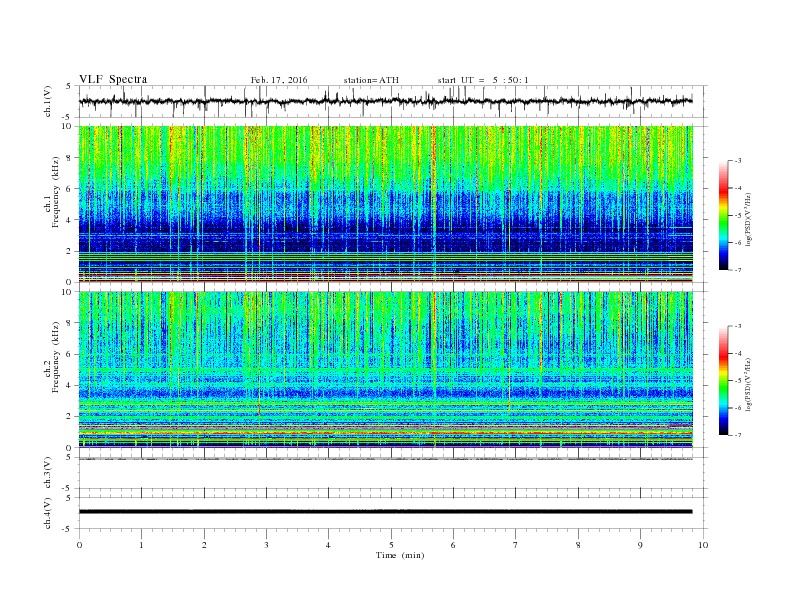Click the "ch.1(V)" waveform axis label
The height and width of the screenshot is (612, 792).
click(x=48, y=101)
